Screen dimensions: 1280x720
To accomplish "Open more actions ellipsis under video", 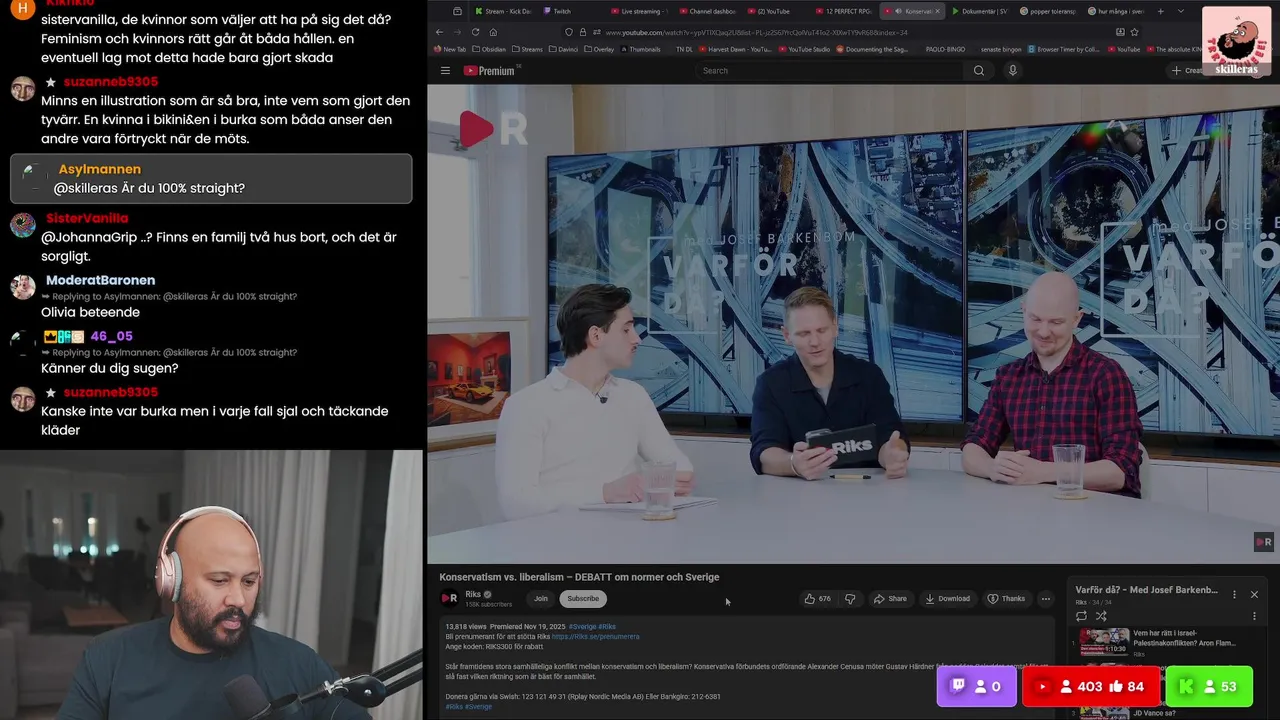I will (1046, 599).
